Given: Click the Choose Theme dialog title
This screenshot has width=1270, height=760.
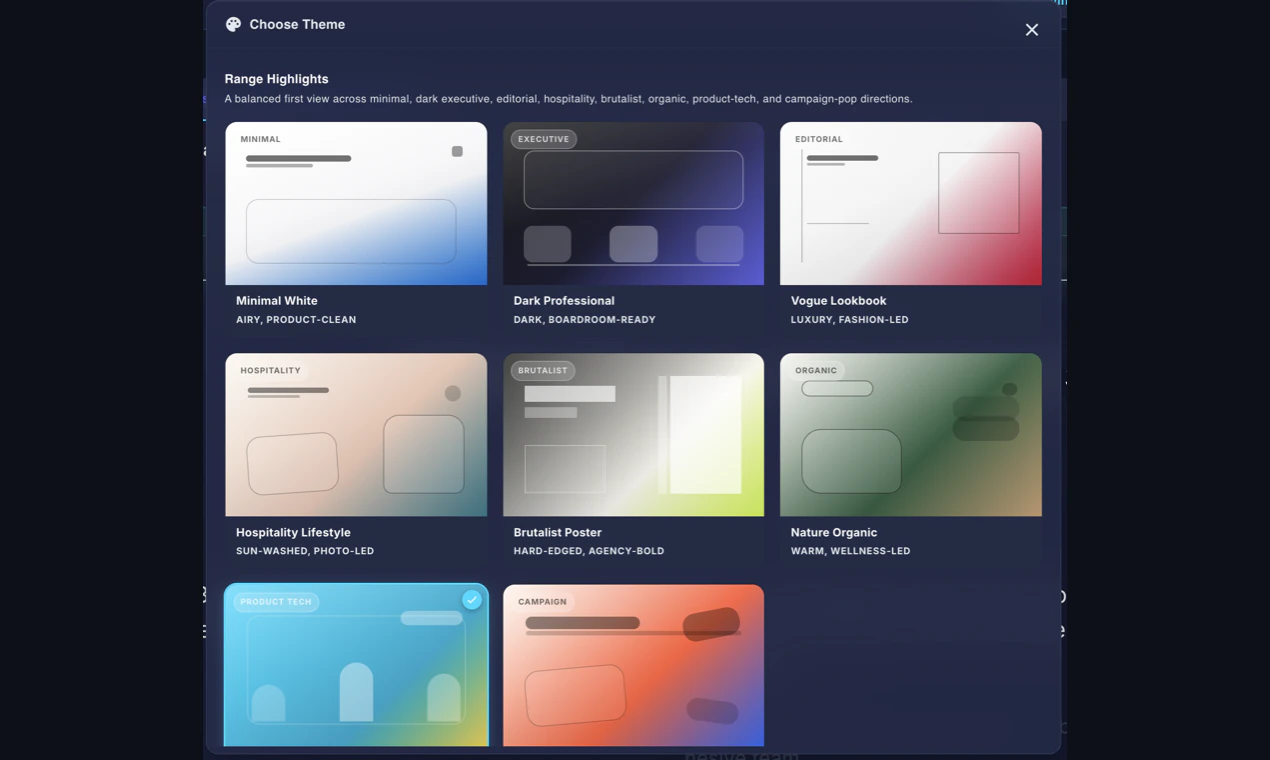Looking at the screenshot, I should (x=297, y=25).
